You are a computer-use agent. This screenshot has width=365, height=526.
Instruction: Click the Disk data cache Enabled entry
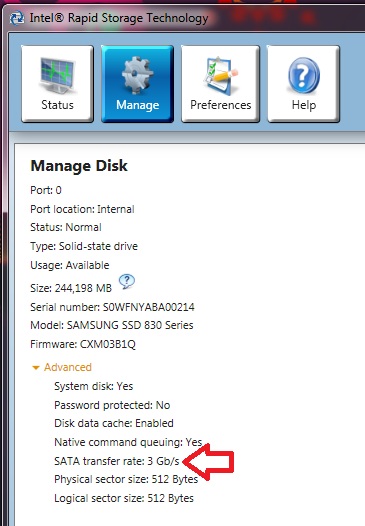coord(114,423)
